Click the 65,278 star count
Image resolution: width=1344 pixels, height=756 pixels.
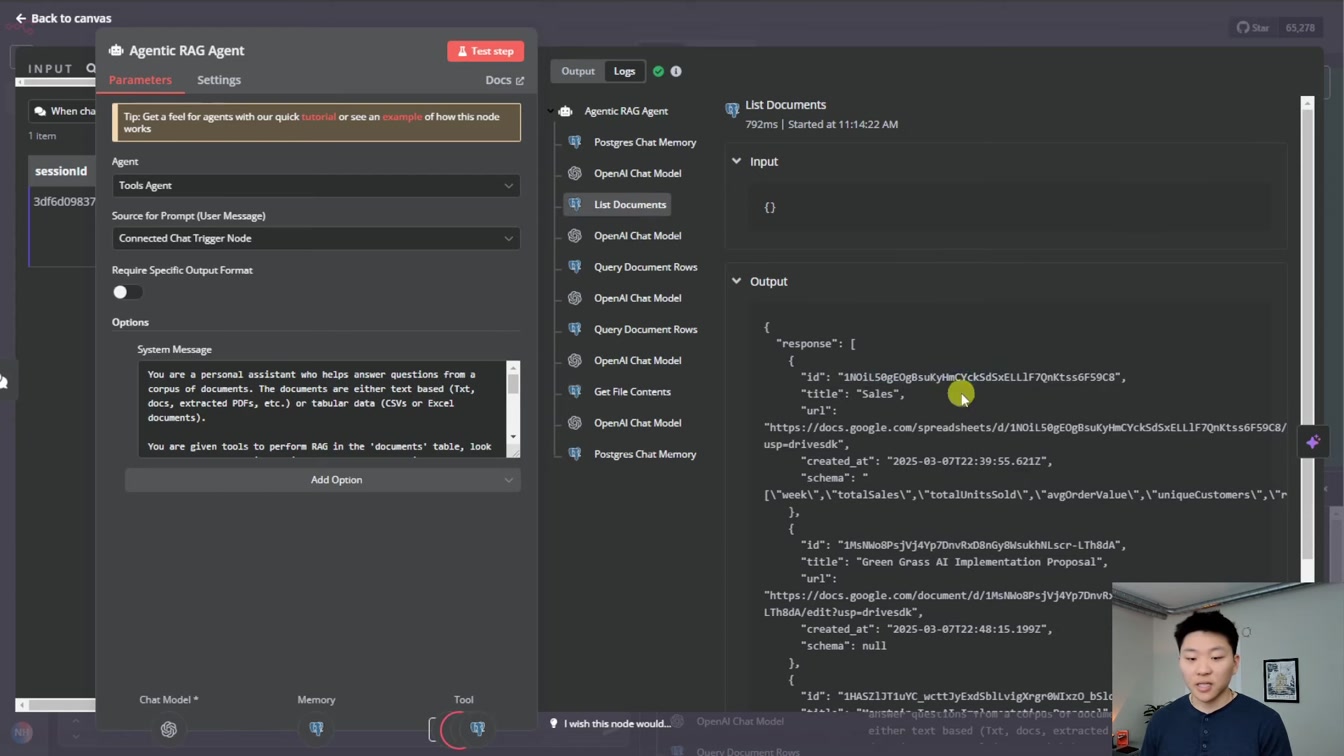coord(1300,27)
